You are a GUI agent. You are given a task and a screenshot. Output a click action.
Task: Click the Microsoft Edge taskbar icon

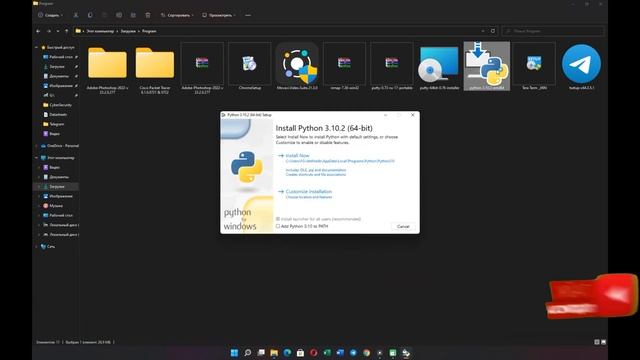pos(287,353)
